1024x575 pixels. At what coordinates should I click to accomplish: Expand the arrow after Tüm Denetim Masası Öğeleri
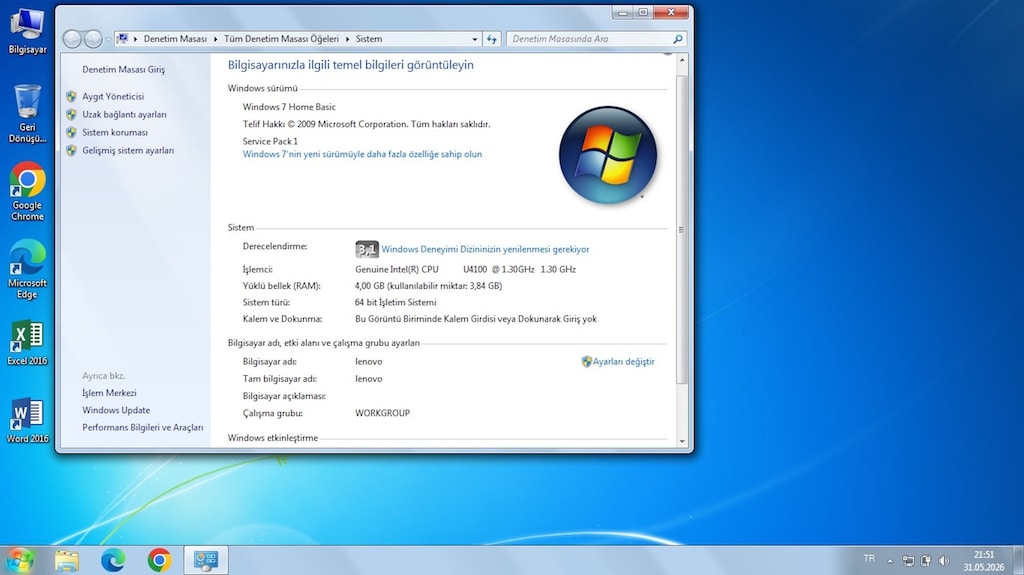click(347, 39)
